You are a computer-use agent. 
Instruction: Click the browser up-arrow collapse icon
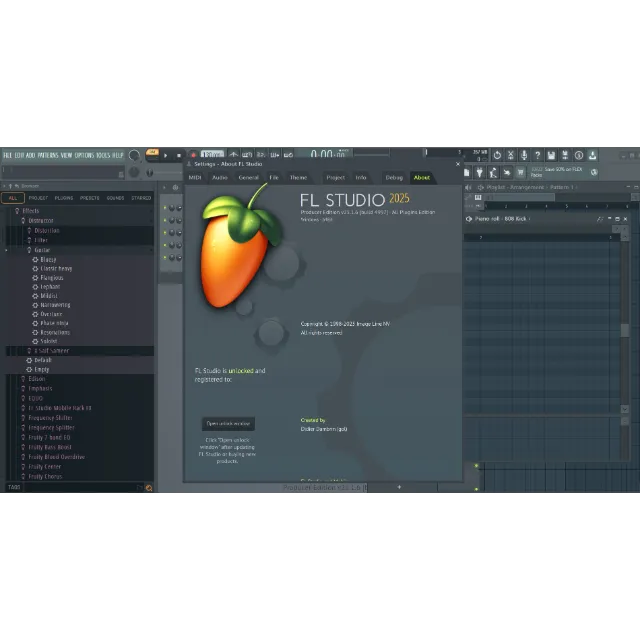click(10, 186)
